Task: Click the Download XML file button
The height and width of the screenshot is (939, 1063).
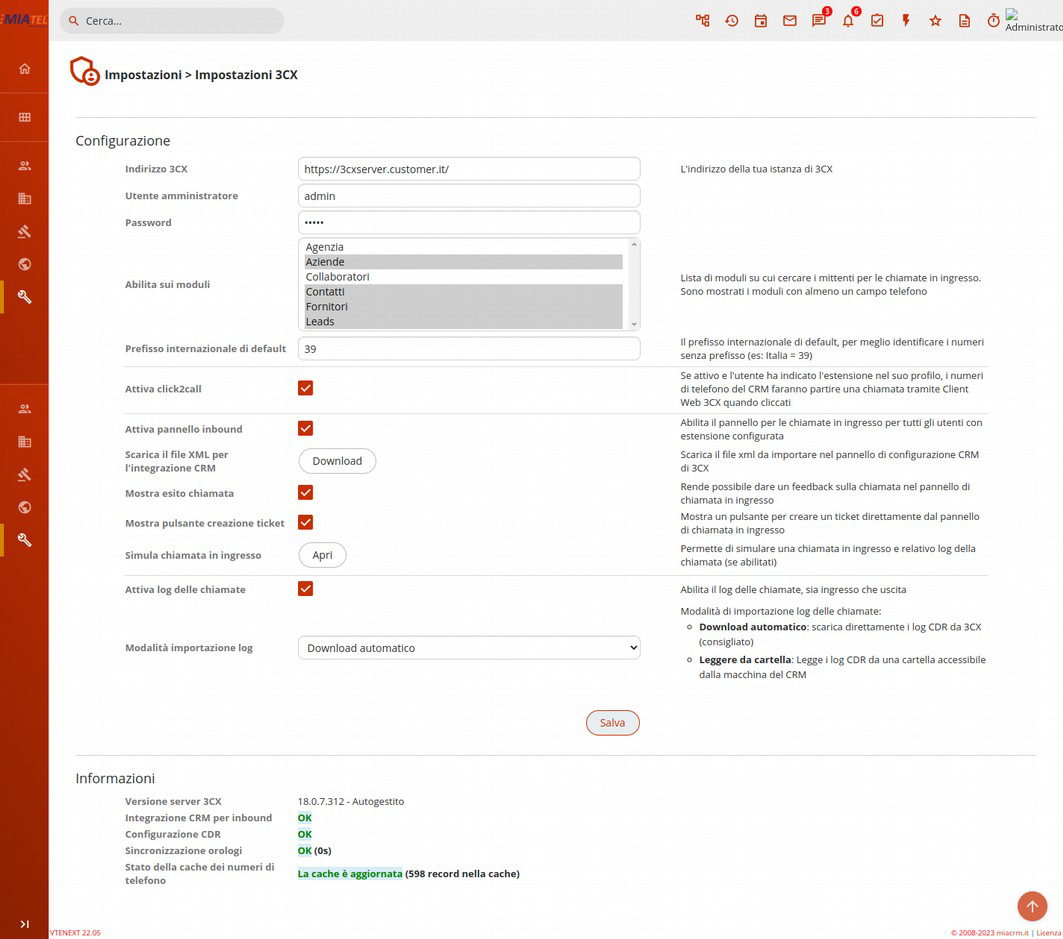Action: 337,461
